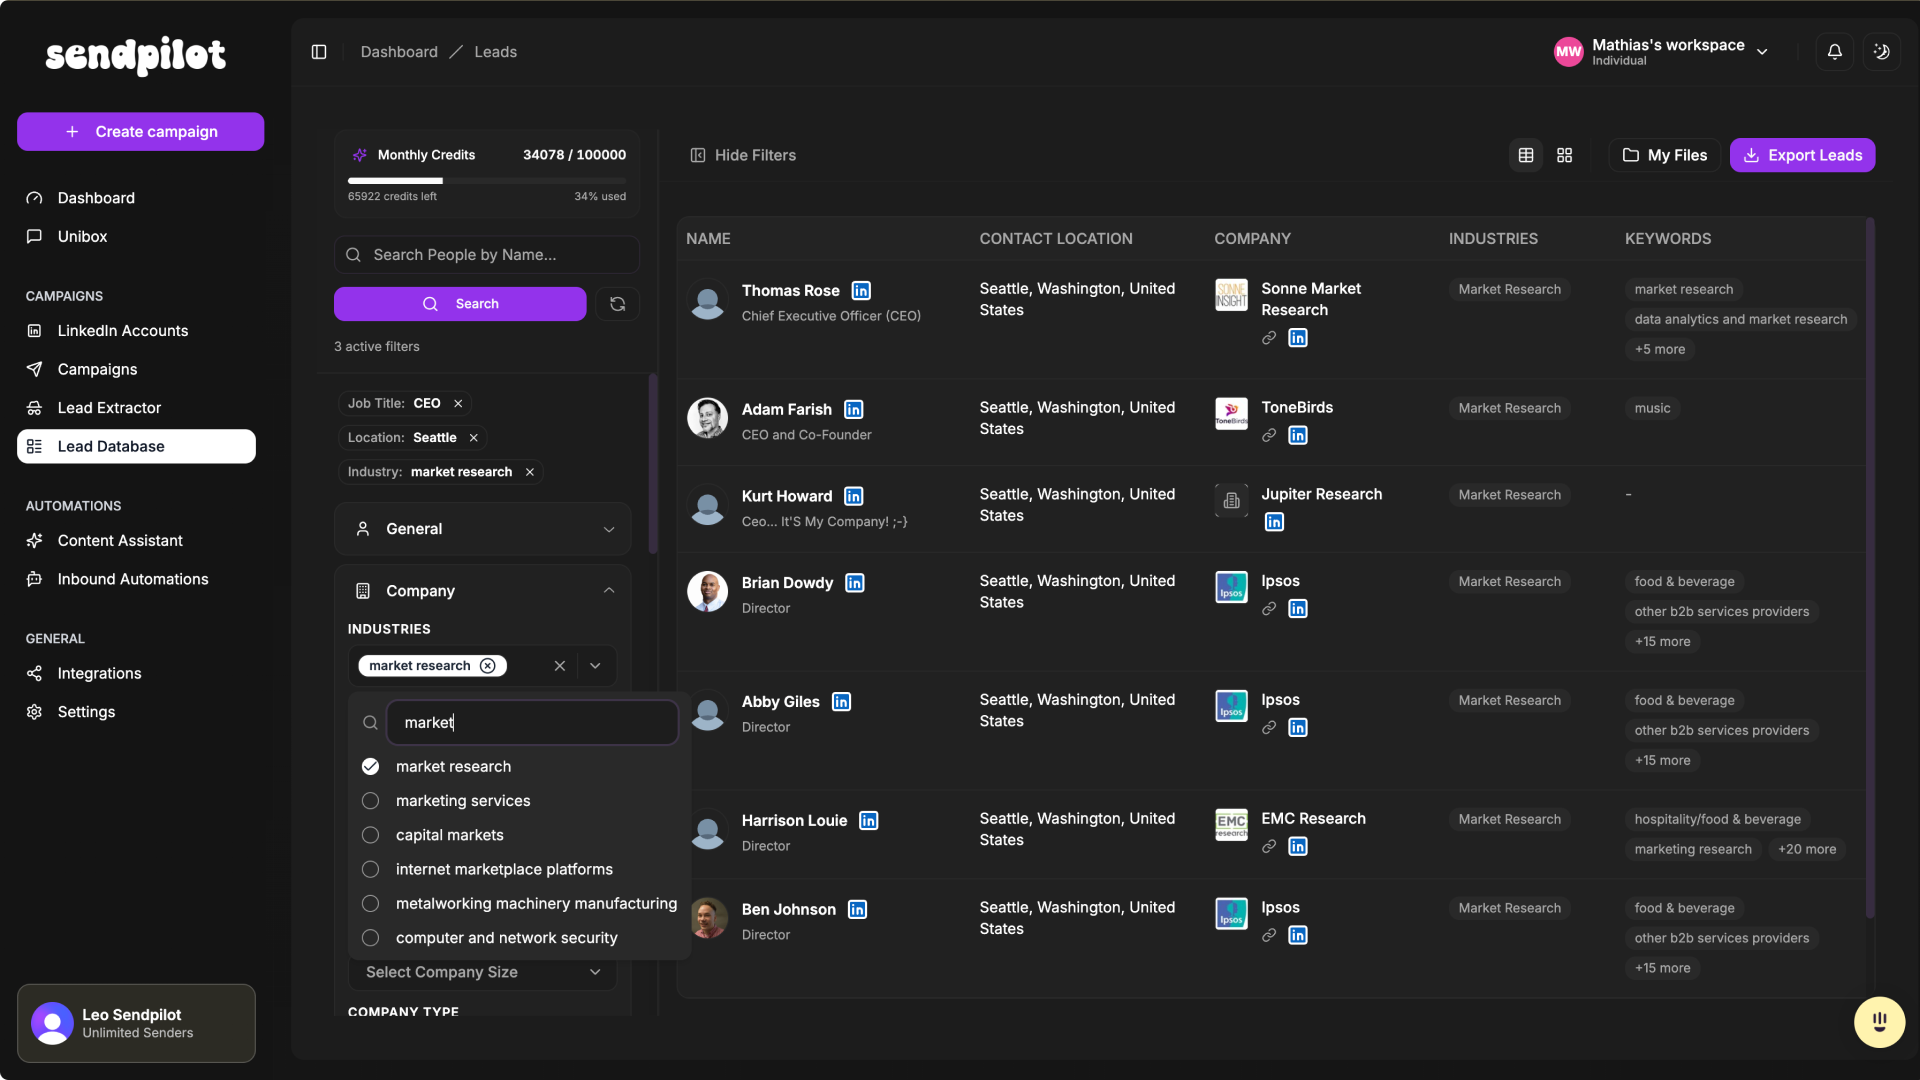The image size is (1920, 1080).
Task: Remove market research tag in Industries
Action: (x=488, y=666)
